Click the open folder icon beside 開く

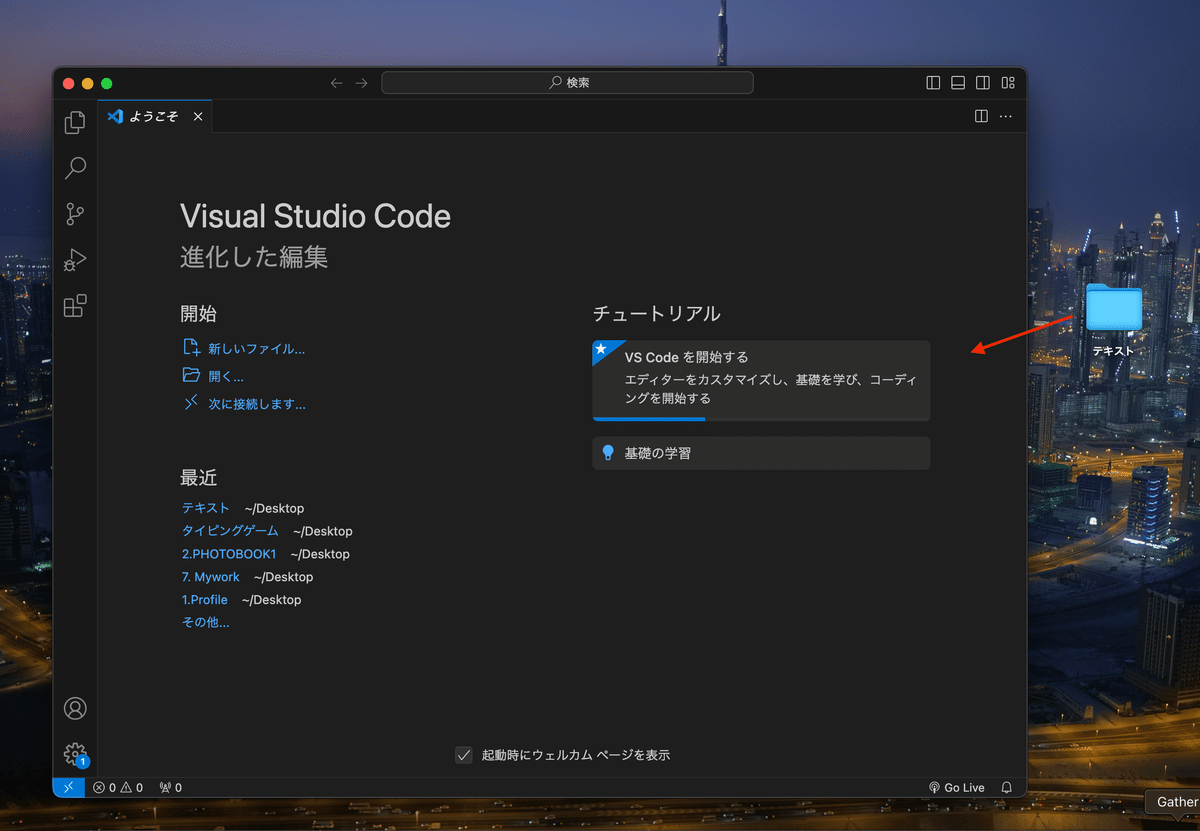[191, 376]
